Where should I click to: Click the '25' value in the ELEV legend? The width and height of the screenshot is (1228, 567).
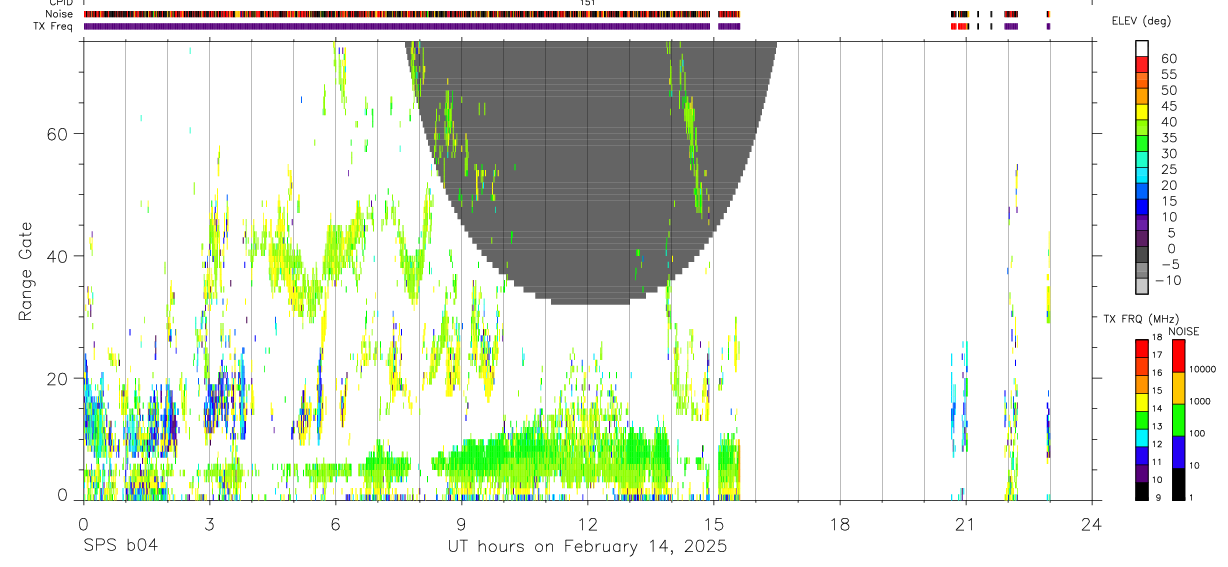(1168, 169)
